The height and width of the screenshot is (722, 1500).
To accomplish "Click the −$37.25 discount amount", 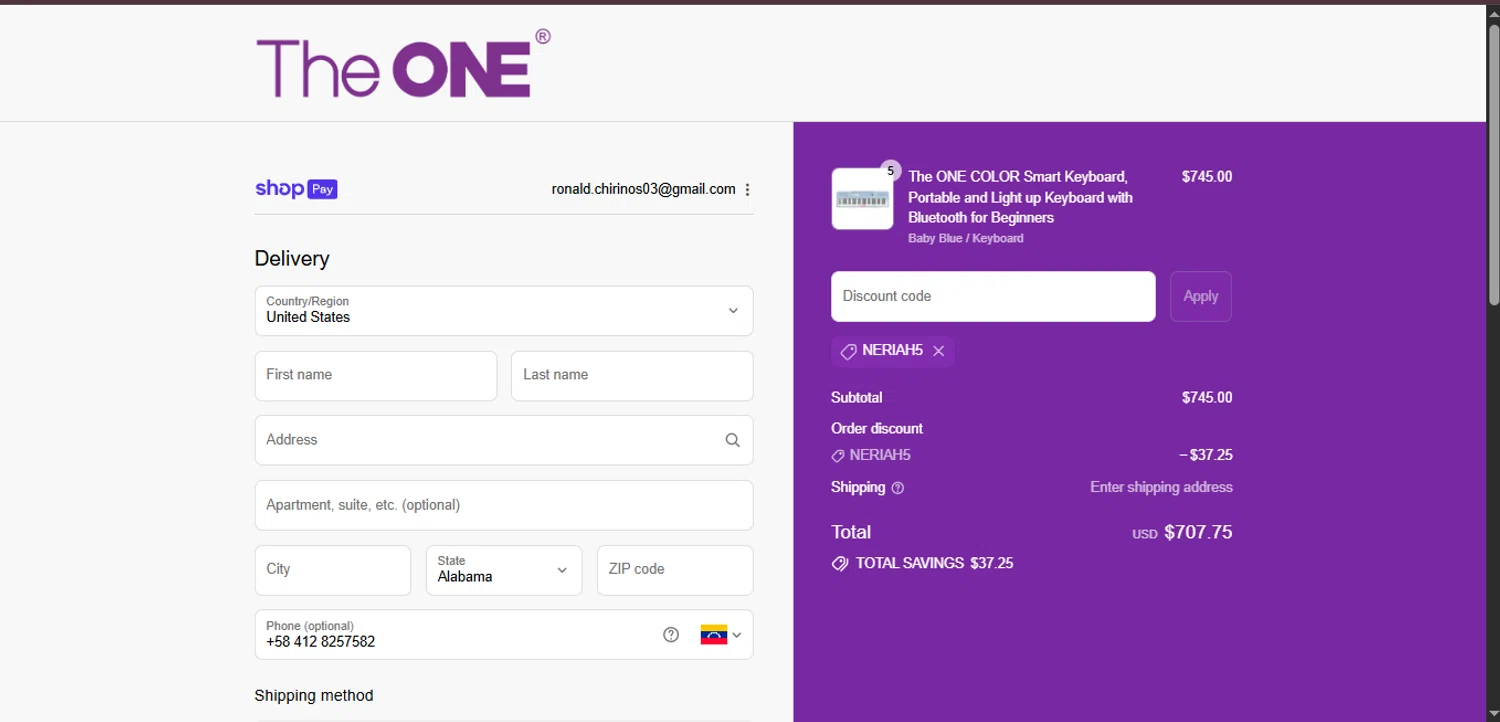I will coord(1206,456).
